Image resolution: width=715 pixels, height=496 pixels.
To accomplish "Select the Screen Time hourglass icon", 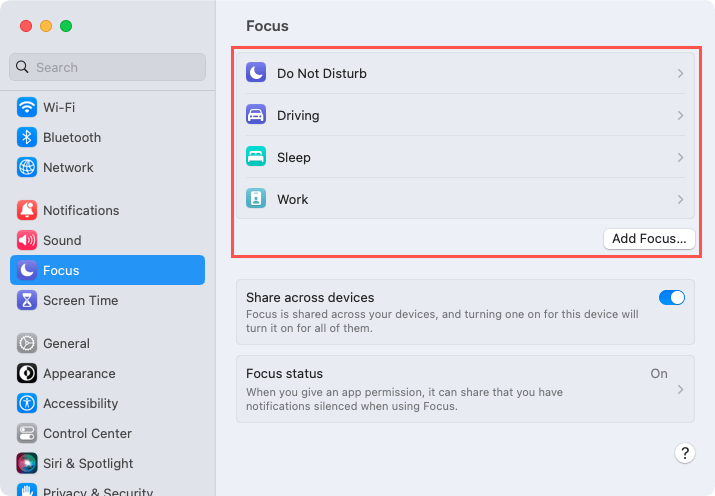I will [27, 300].
